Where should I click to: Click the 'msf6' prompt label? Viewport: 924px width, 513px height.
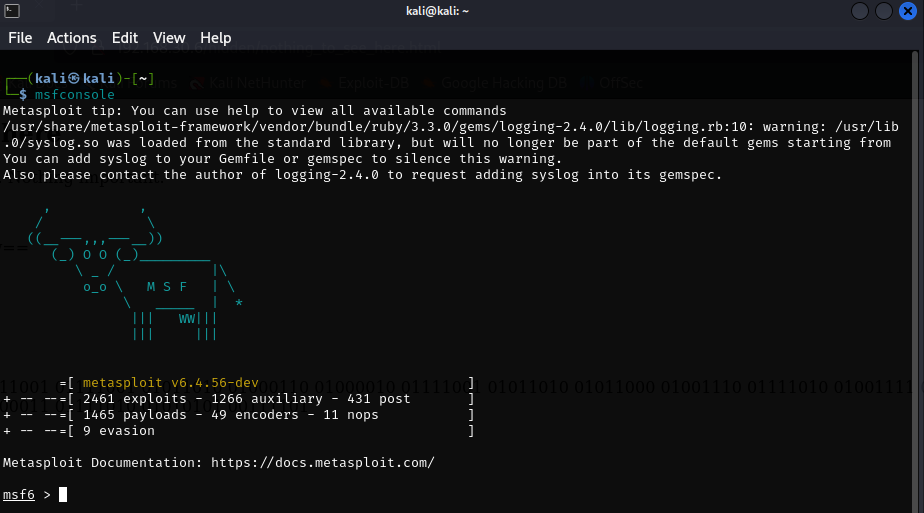(19, 495)
